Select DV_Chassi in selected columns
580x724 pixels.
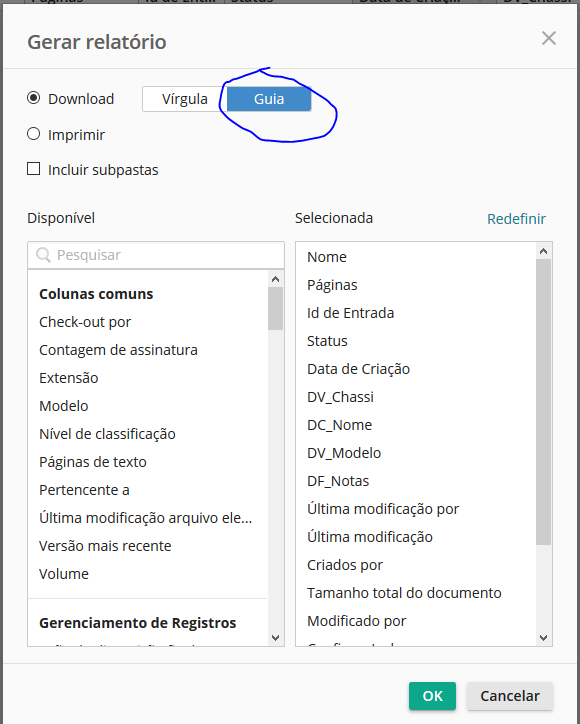(x=340, y=397)
